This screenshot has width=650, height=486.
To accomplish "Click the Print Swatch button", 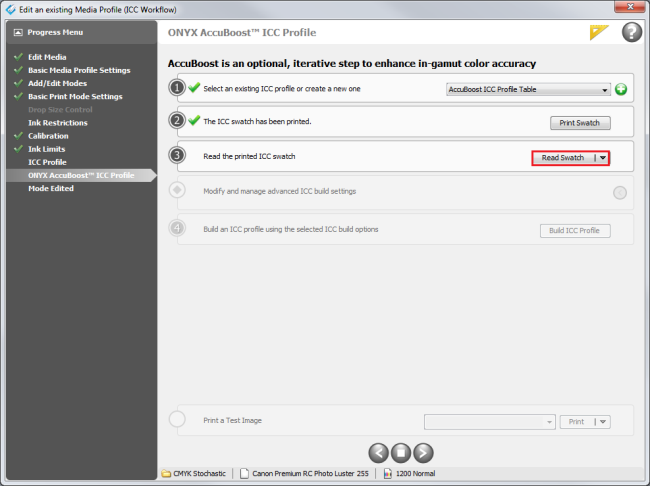I will tap(579, 123).
